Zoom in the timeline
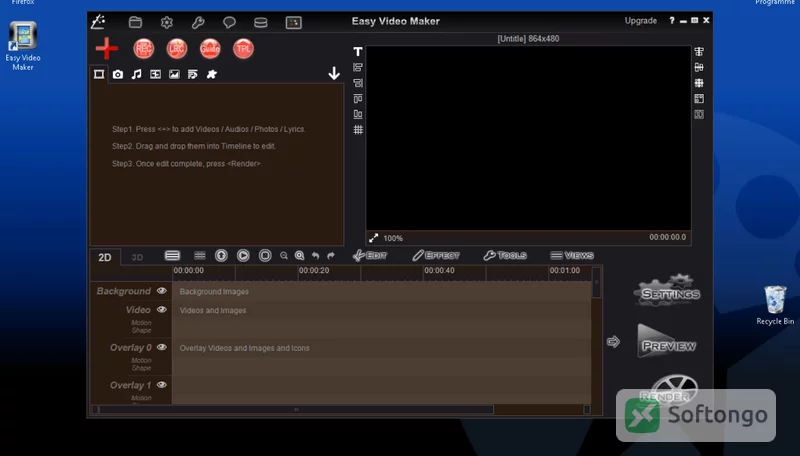Screen dimensions: 800x456 [299, 256]
